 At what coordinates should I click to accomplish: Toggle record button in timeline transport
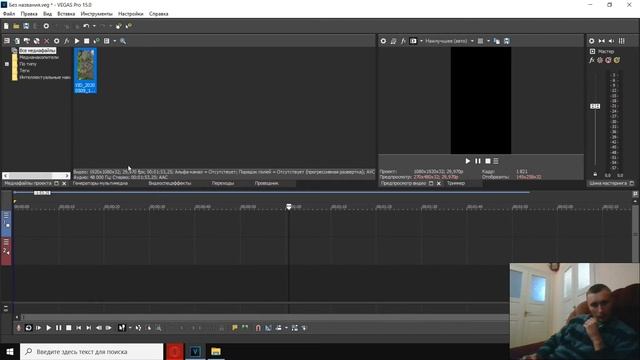(18, 328)
